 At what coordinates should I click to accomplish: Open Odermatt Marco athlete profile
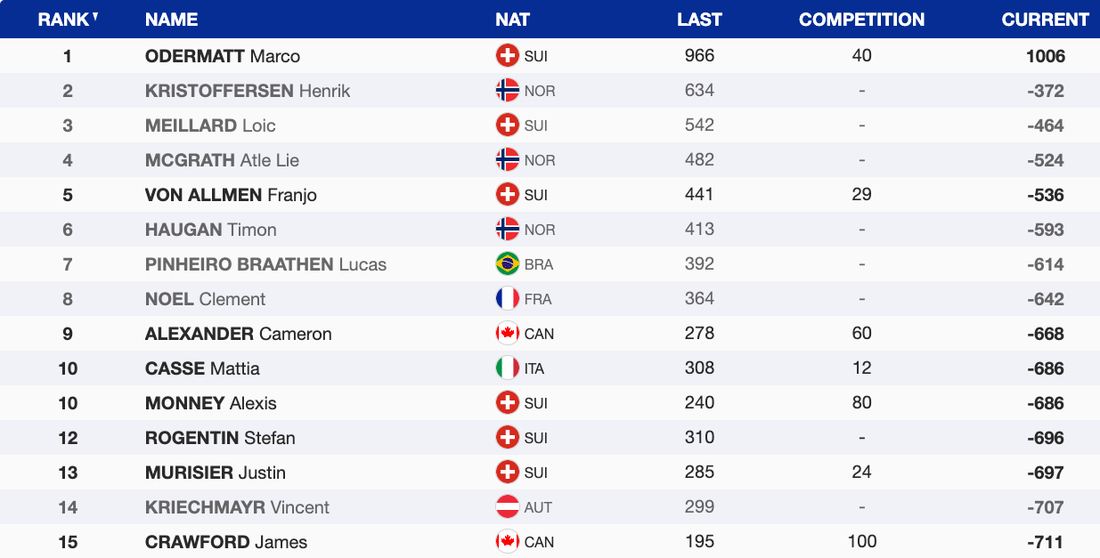[x=222, y=56]
